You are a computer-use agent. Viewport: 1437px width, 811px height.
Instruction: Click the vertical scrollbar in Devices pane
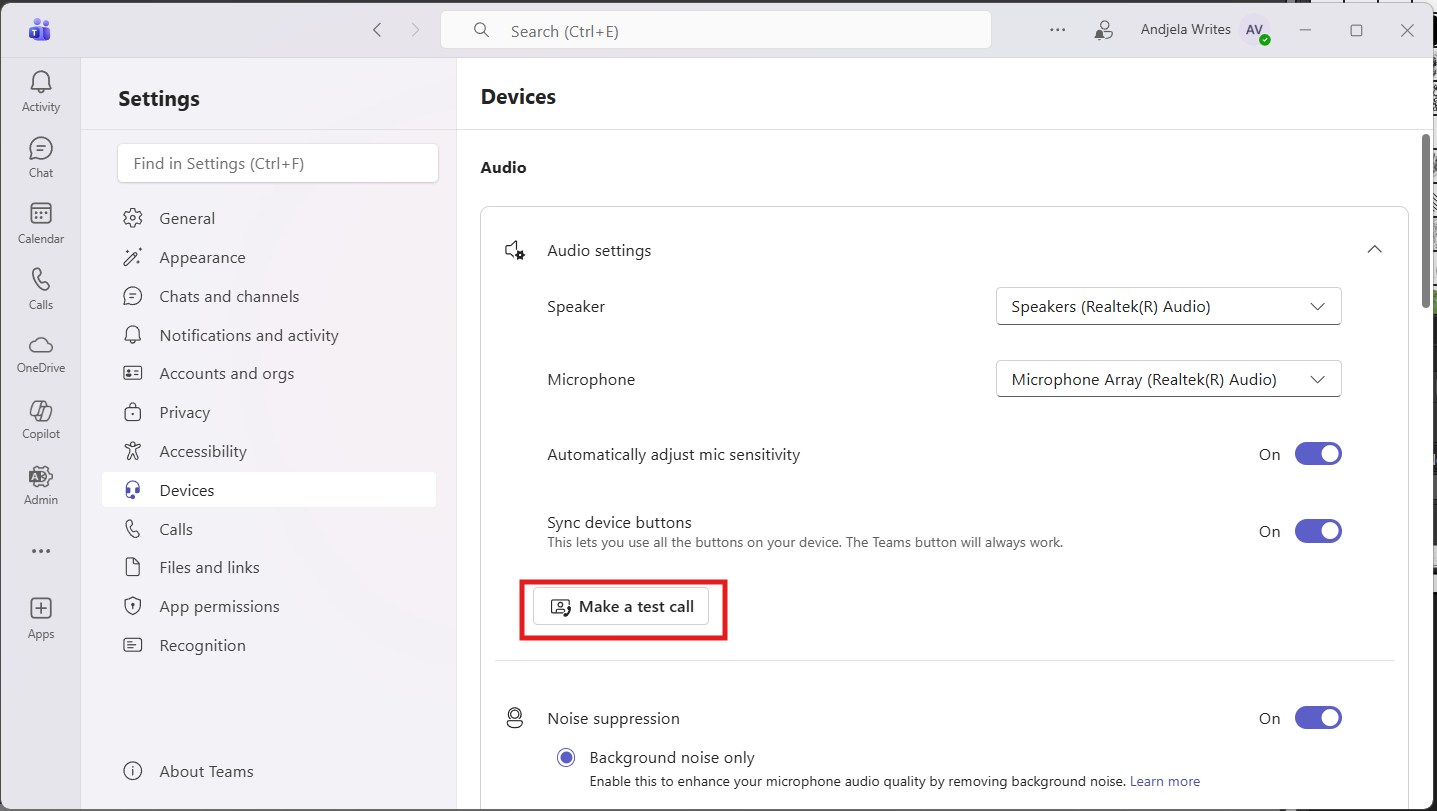tap(1426, 220)
